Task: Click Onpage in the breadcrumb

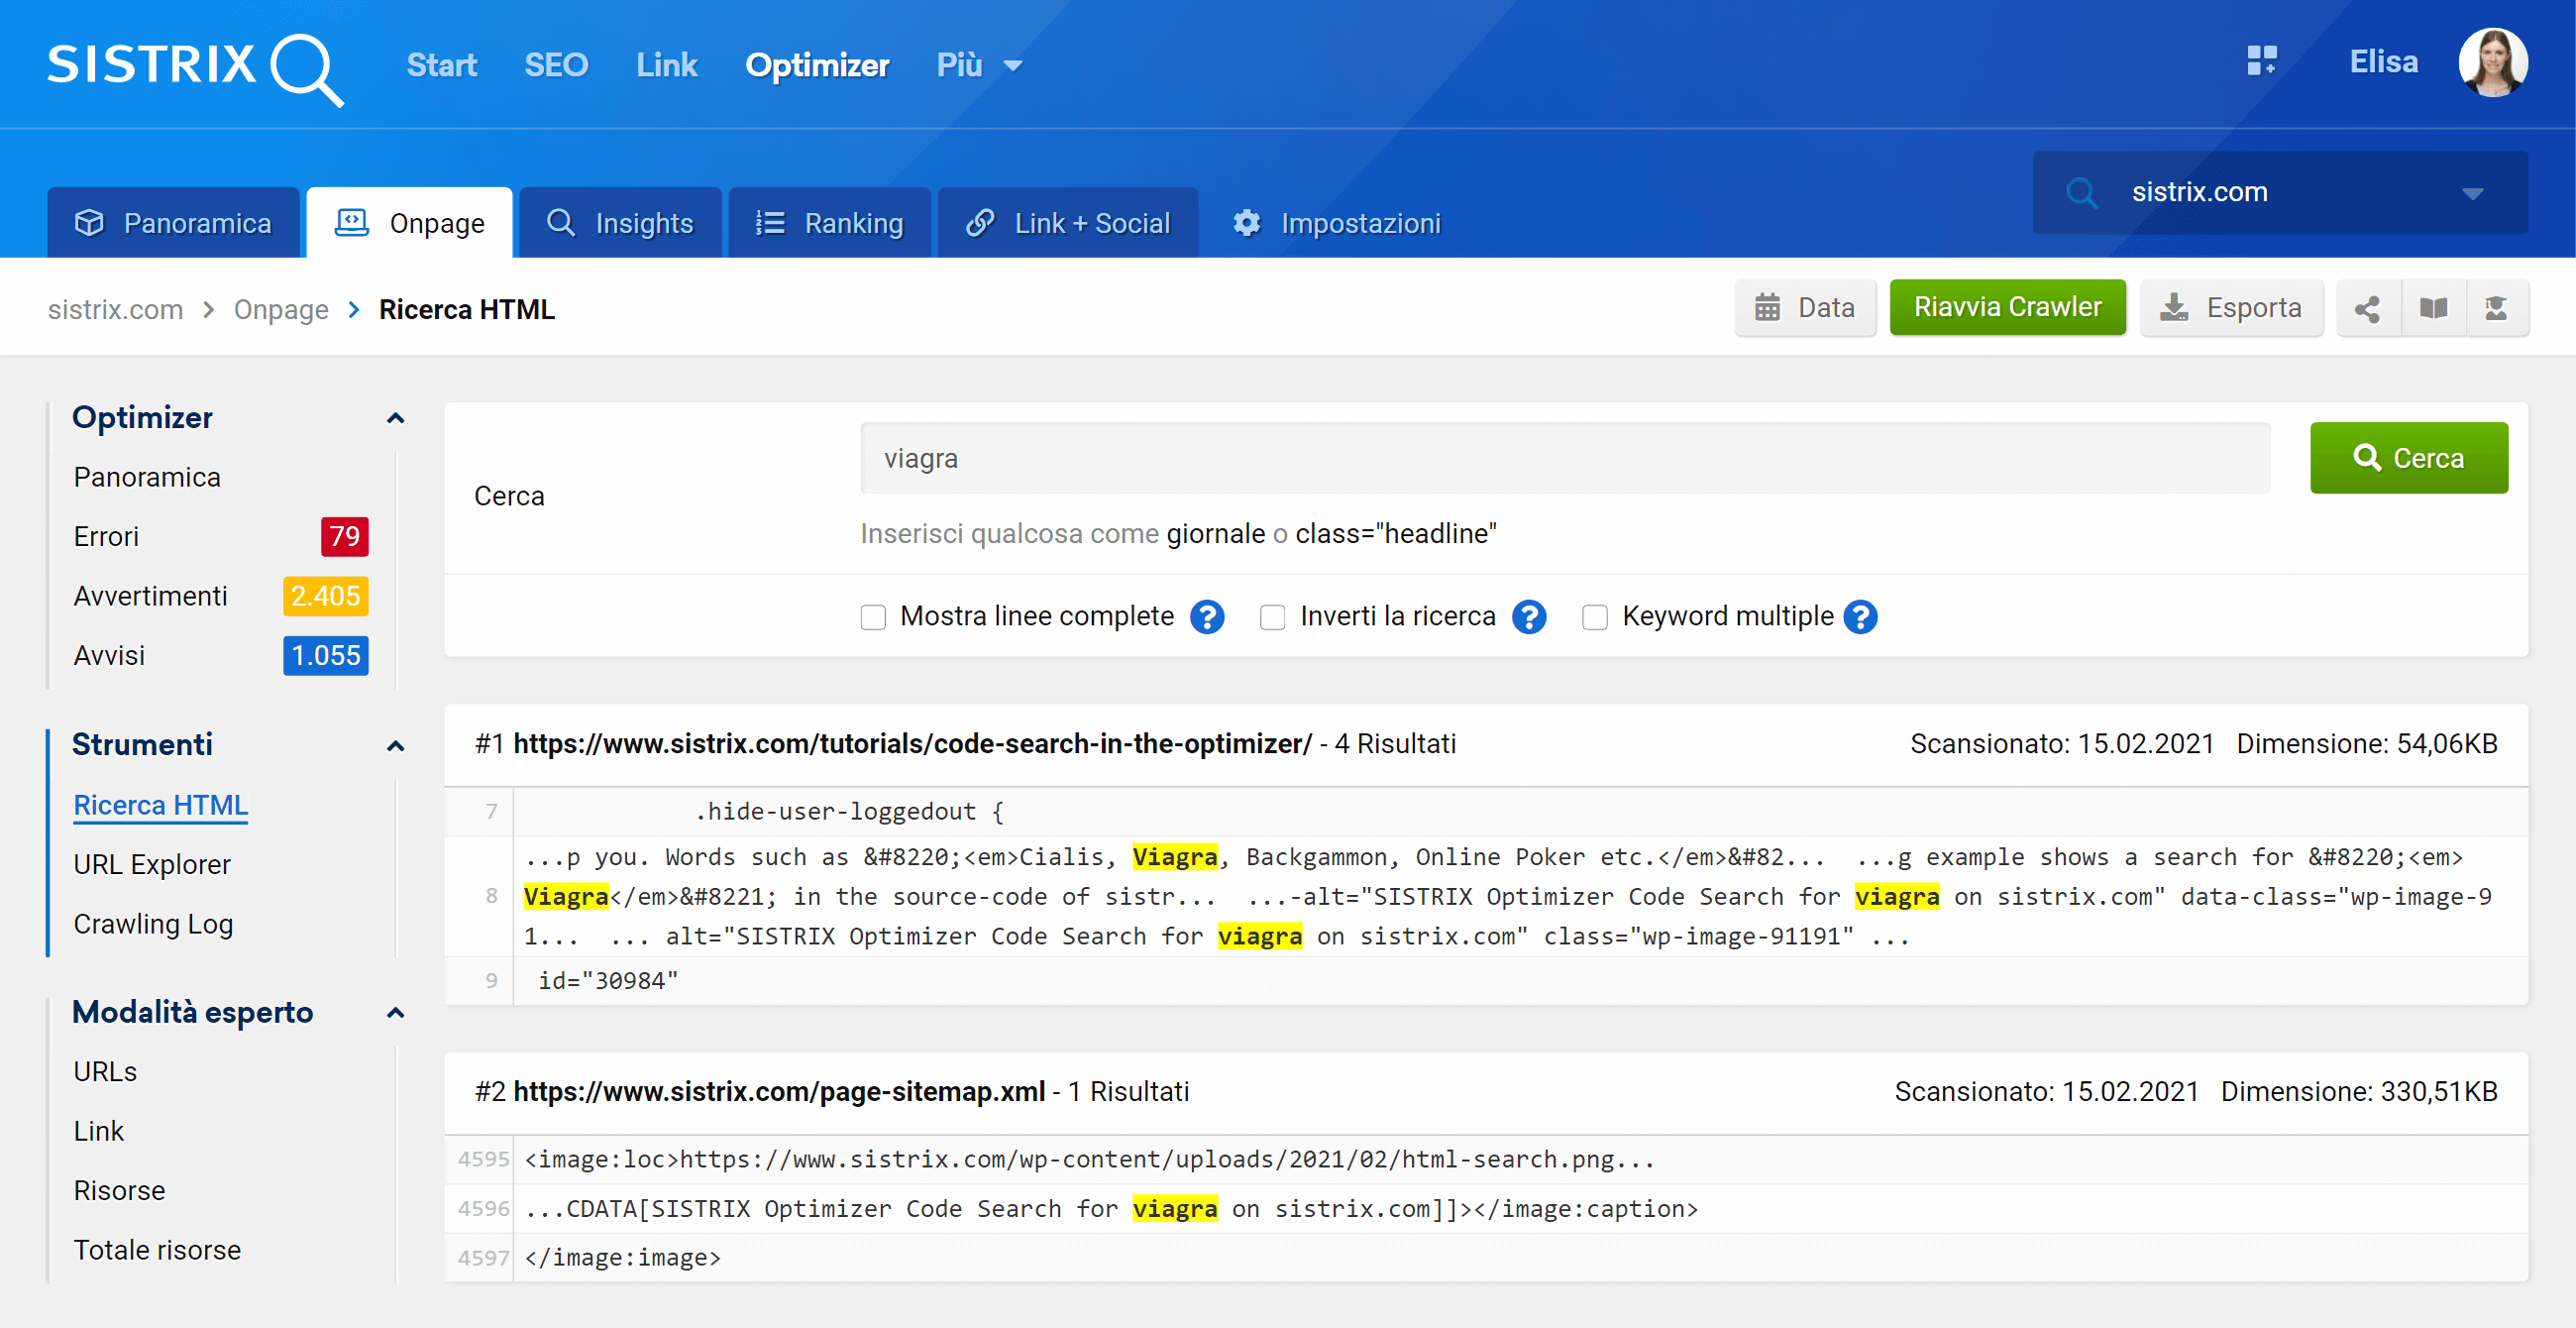Action: pyautogui.click(x=281, y=310)
